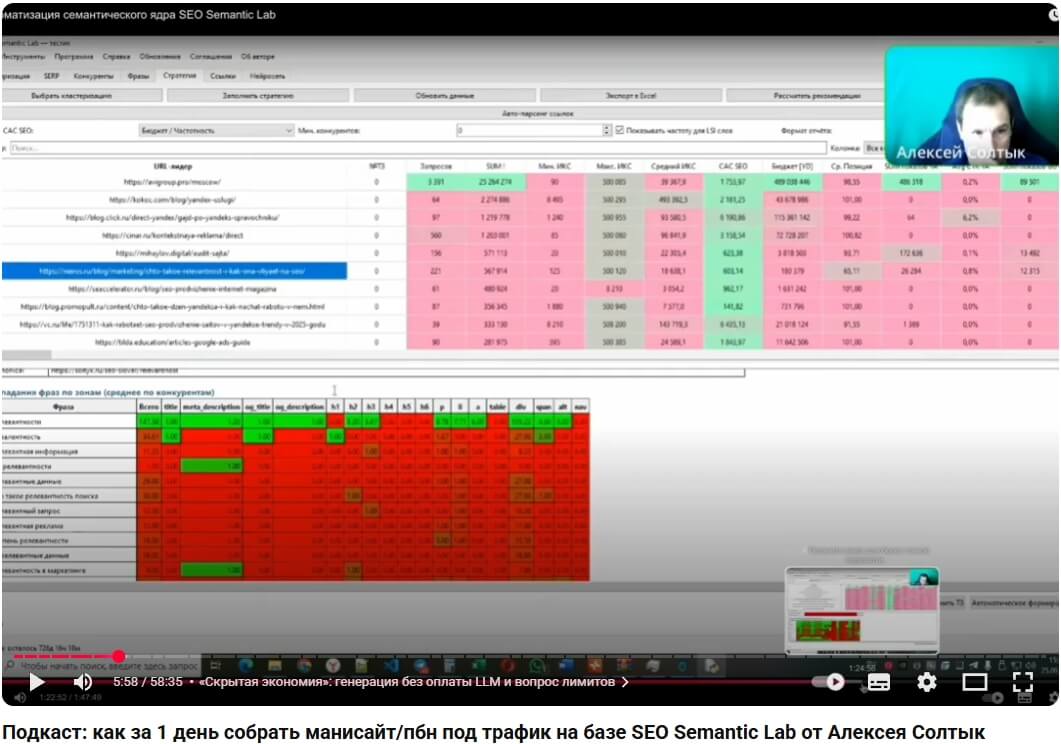Go fullscreen using the fullscreen icon
Viewport: 1061px width, 744px height.
(1022, 682)
